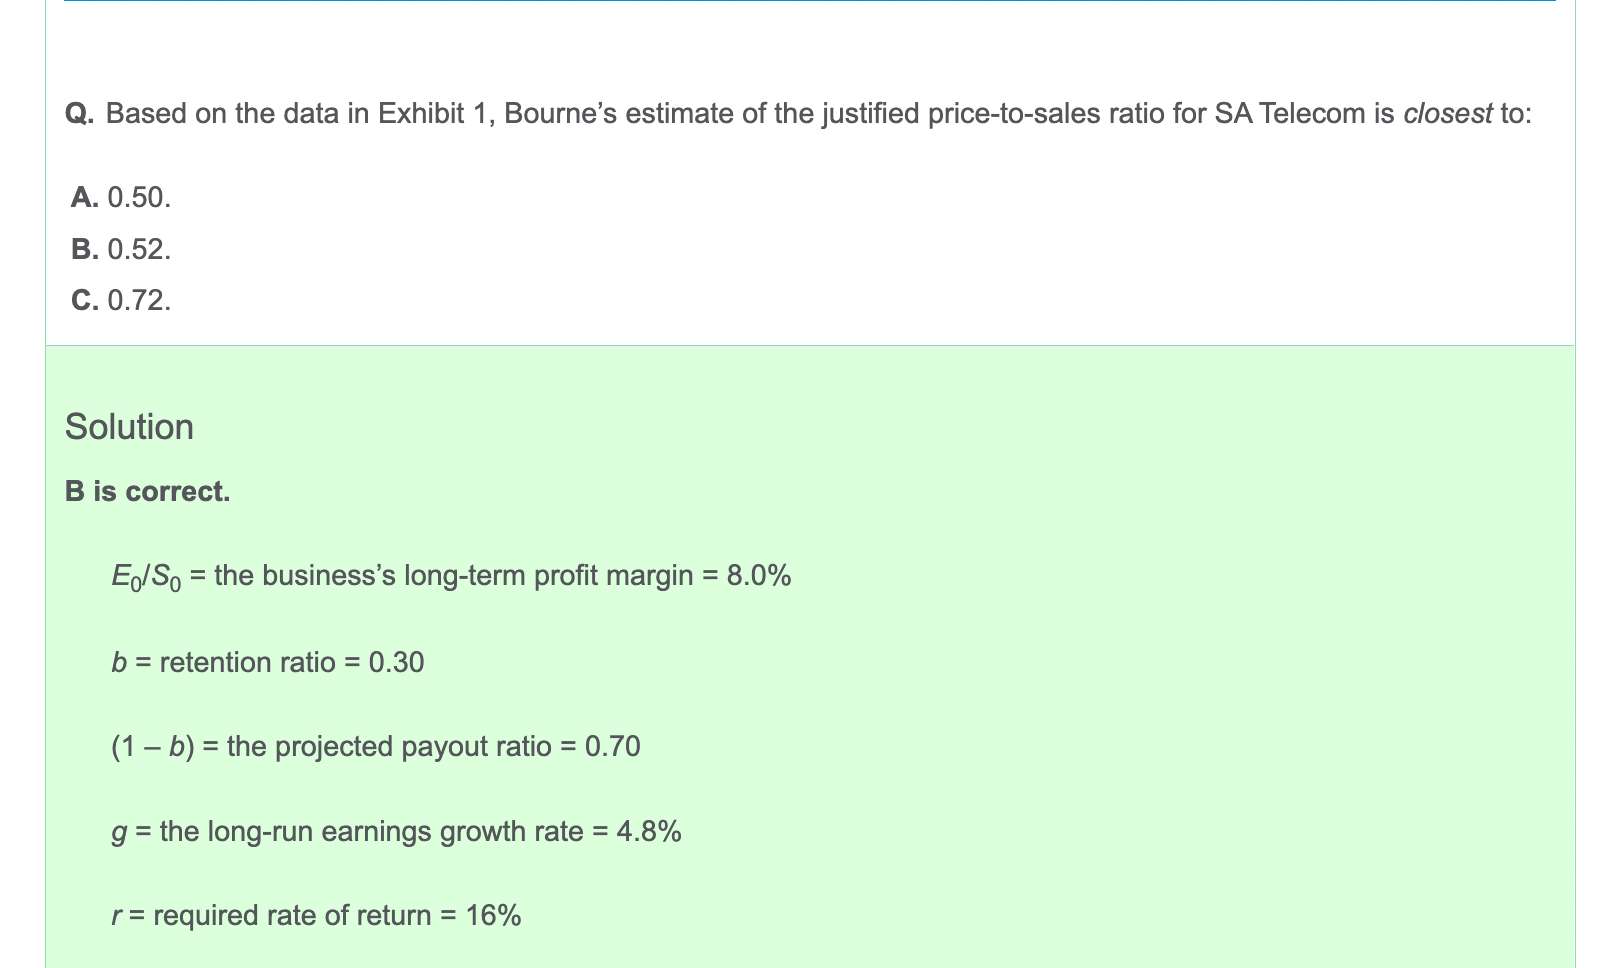
Task: Click the b retention ratio line
Action: pyautogui.click(x=268, y=663)
